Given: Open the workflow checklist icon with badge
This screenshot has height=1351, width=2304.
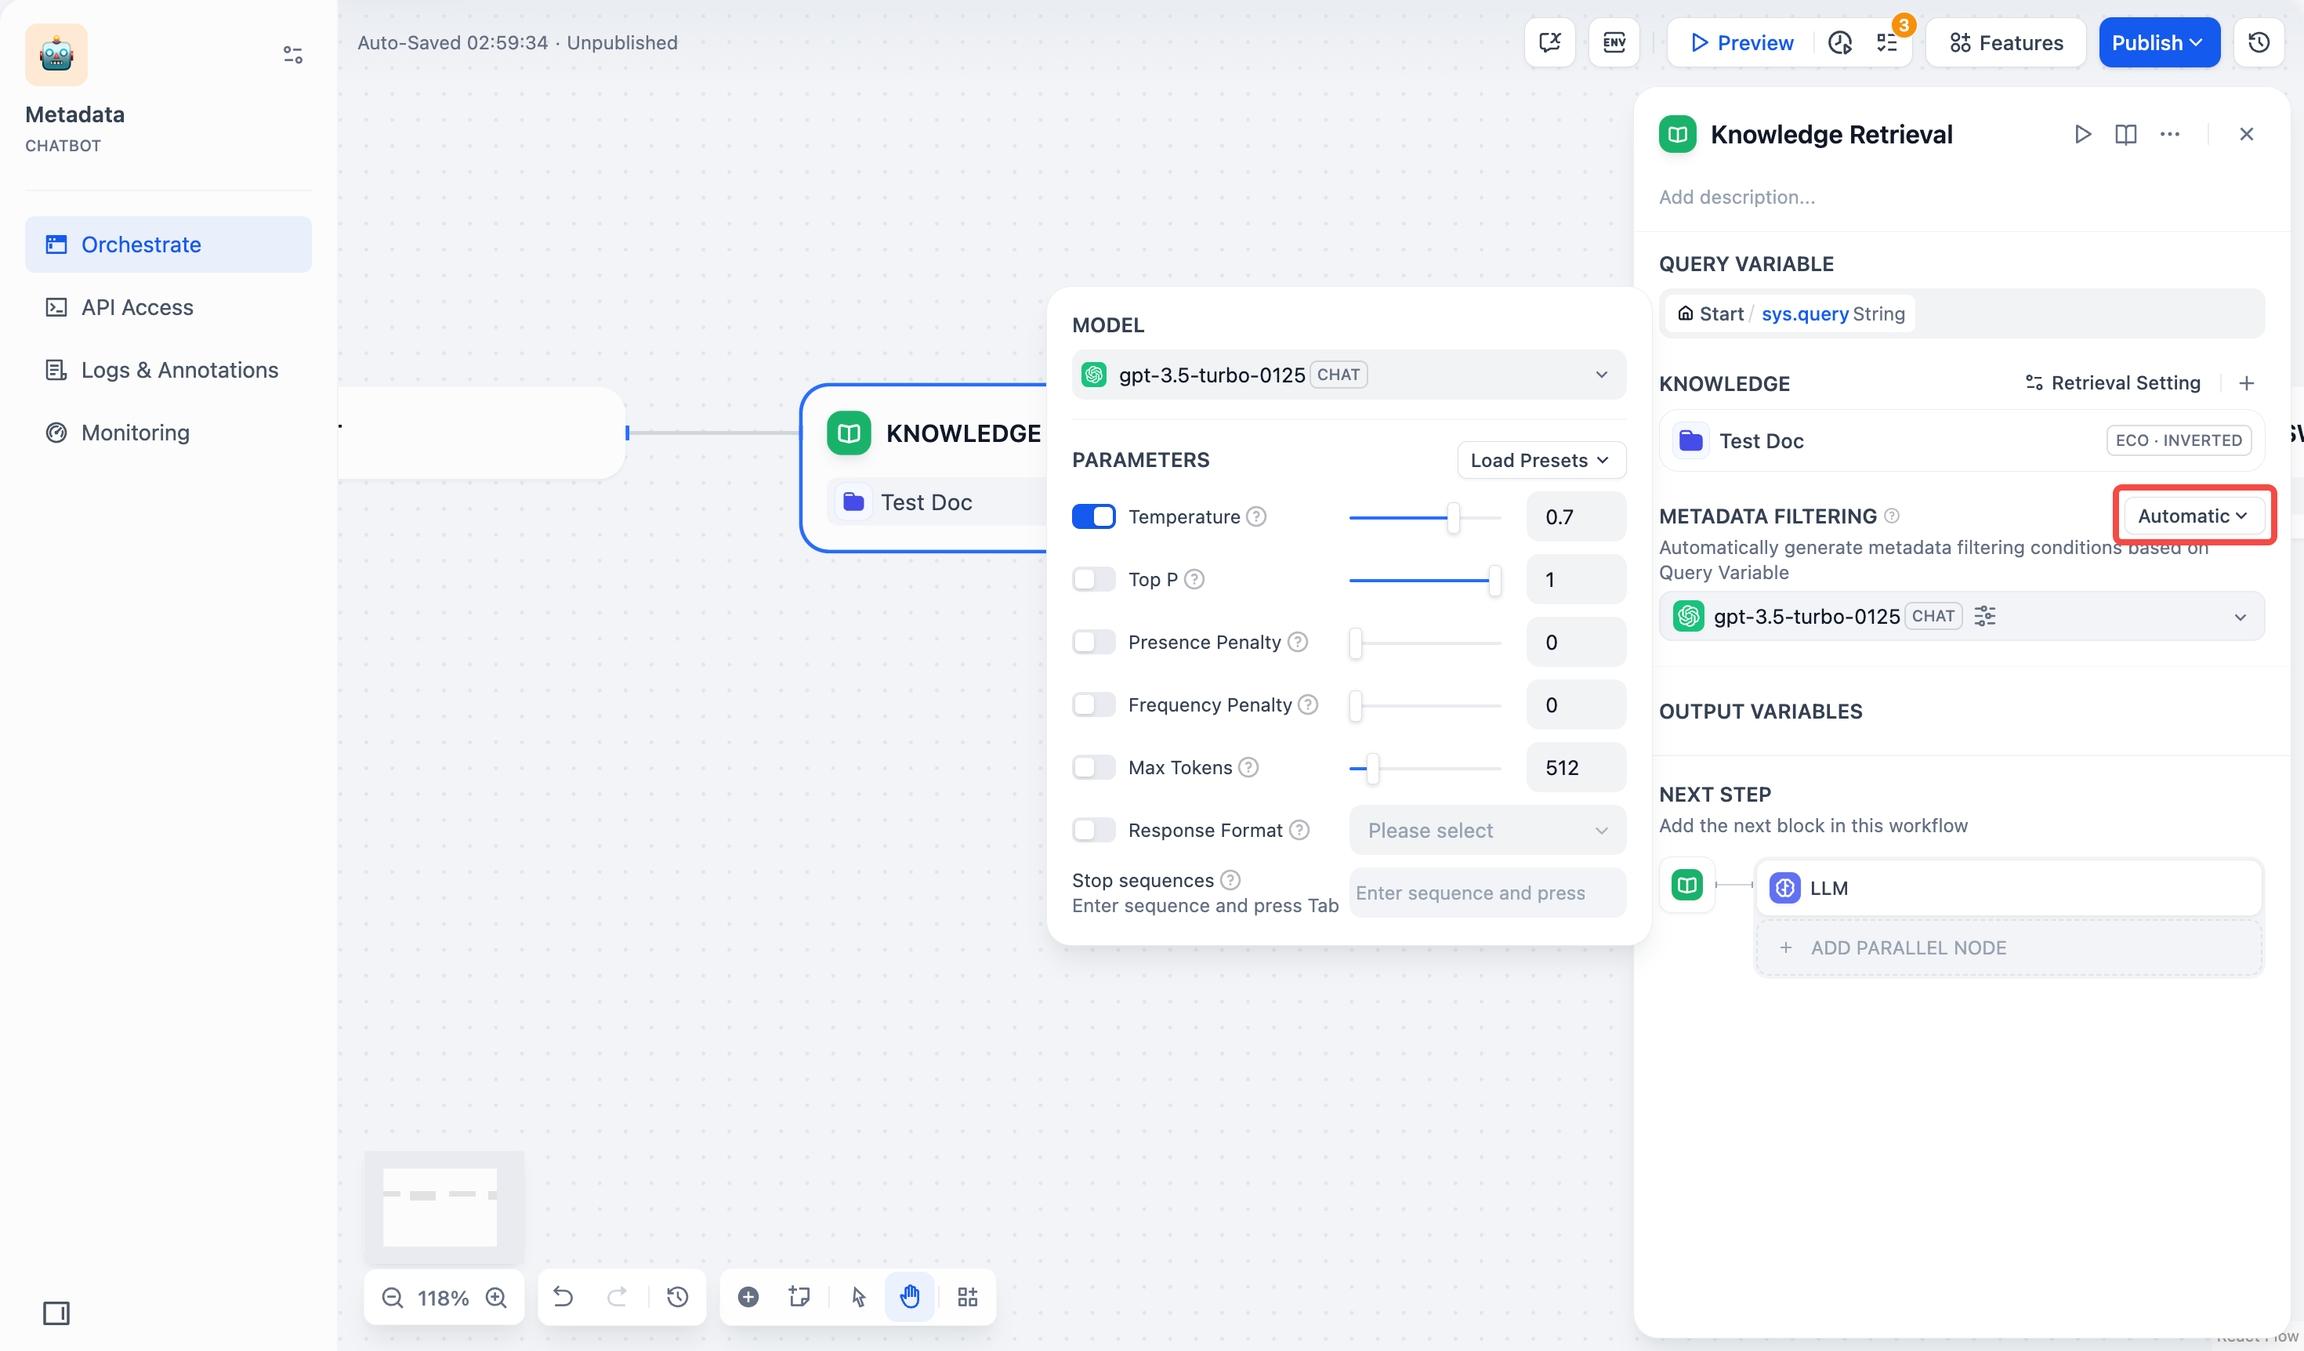Looking at the screenshot, I should click(1887, 42).
